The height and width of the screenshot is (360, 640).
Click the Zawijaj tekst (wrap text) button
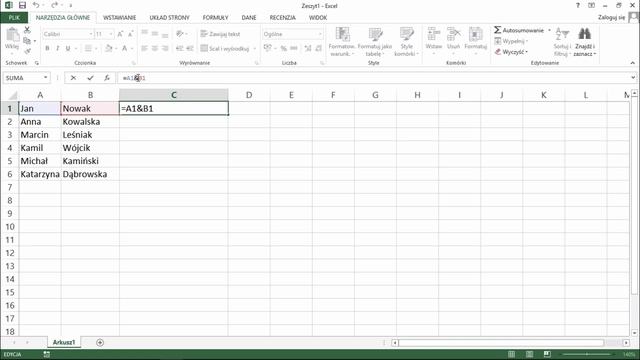pos(220,34)
